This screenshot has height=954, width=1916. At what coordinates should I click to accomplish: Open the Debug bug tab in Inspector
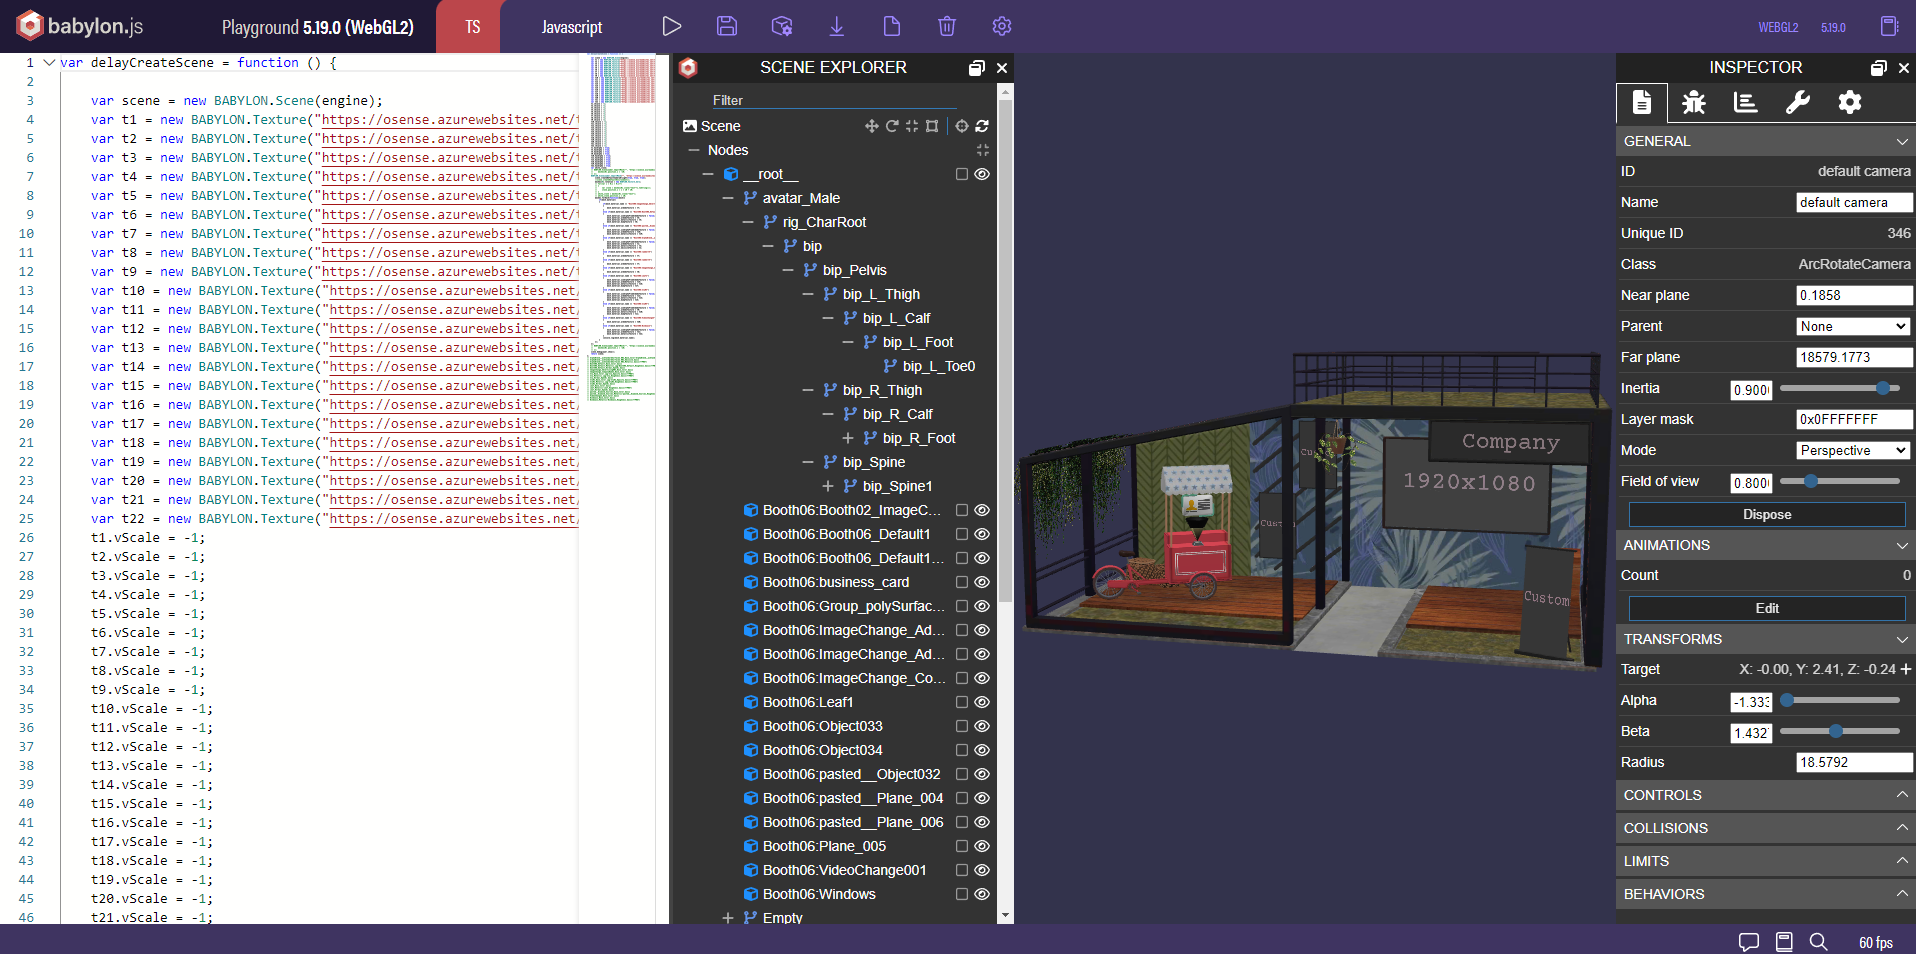[x=1694, y=102]
